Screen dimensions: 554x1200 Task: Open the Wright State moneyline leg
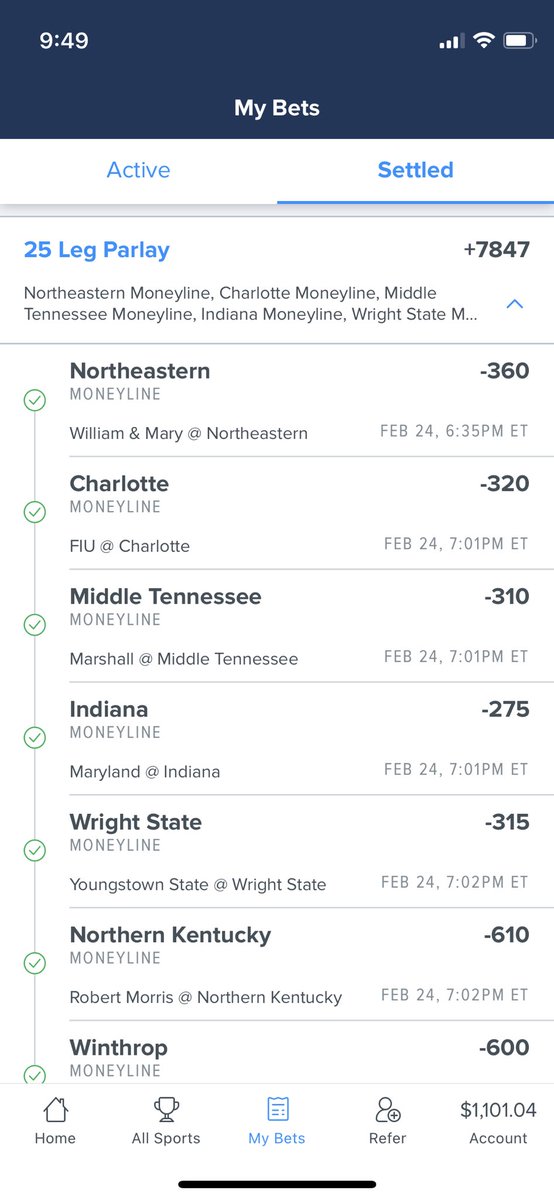pos(298,852)
